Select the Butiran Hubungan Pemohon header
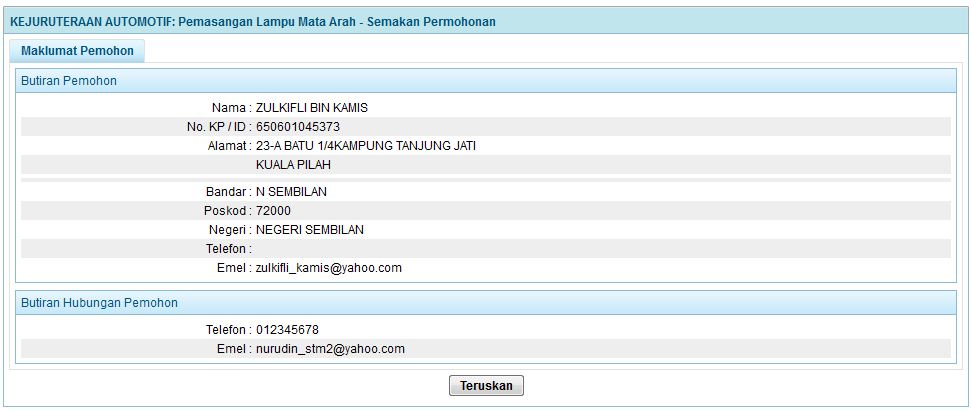Image resolution: width=971 pixels, height=411 pixels. coord(486,303)
